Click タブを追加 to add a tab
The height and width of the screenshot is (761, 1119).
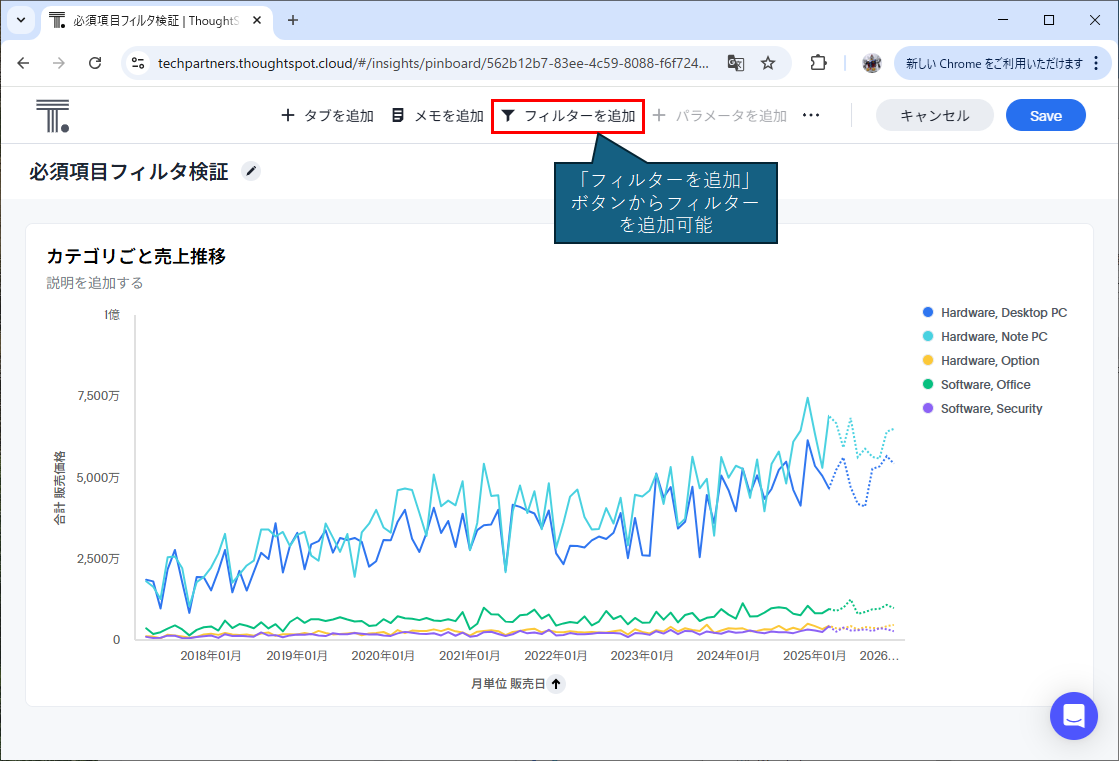[327, 116]
